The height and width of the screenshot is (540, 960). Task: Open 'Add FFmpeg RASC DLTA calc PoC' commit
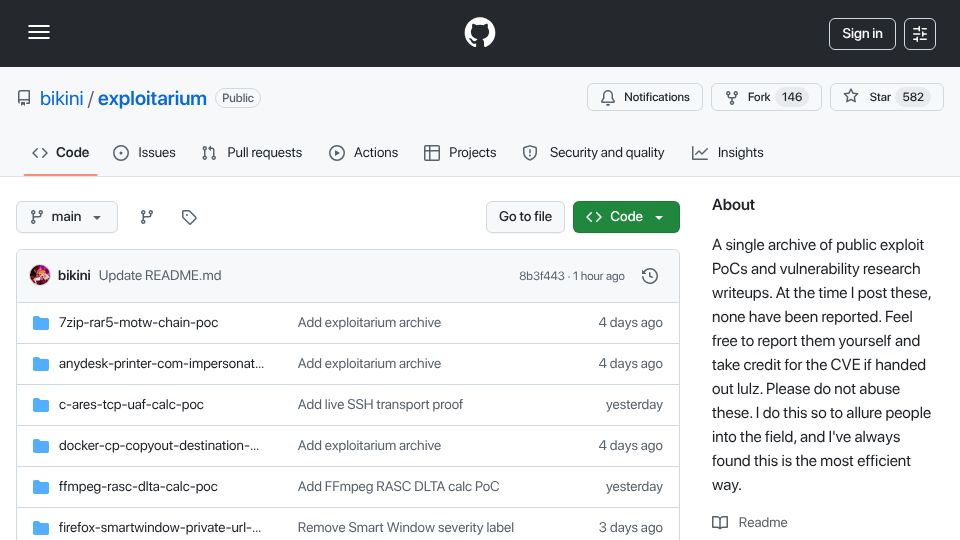pos(399,487)
